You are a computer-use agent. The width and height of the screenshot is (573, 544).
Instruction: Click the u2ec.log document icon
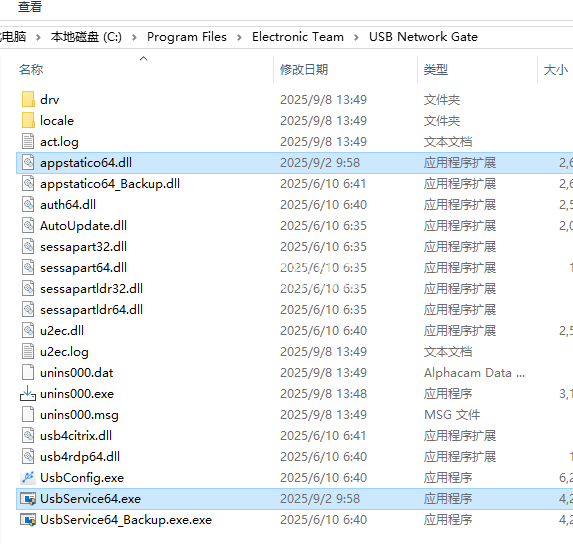28,351
